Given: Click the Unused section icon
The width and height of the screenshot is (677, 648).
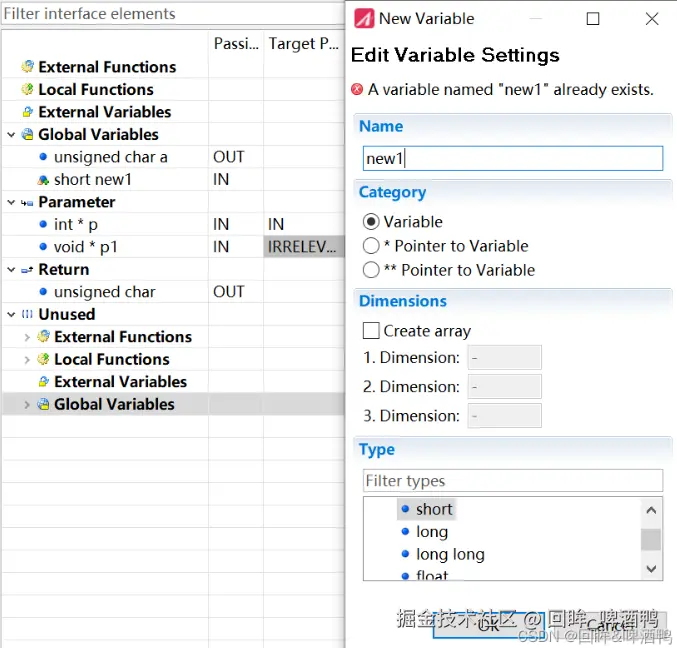Looking at the screenshot, I should point(27,314).
